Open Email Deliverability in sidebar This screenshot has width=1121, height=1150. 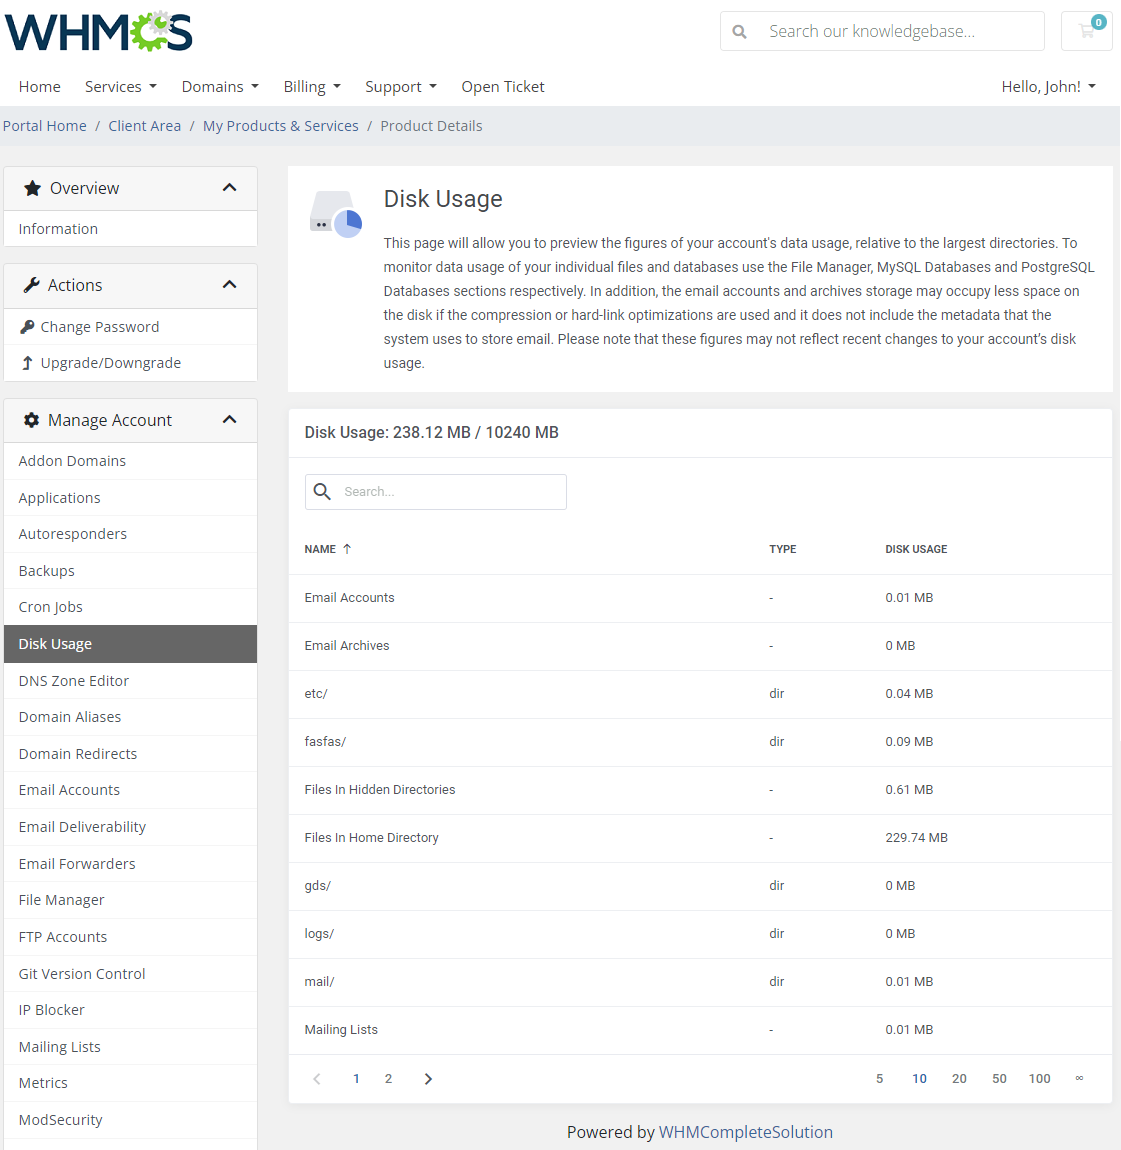pos(131,827)
